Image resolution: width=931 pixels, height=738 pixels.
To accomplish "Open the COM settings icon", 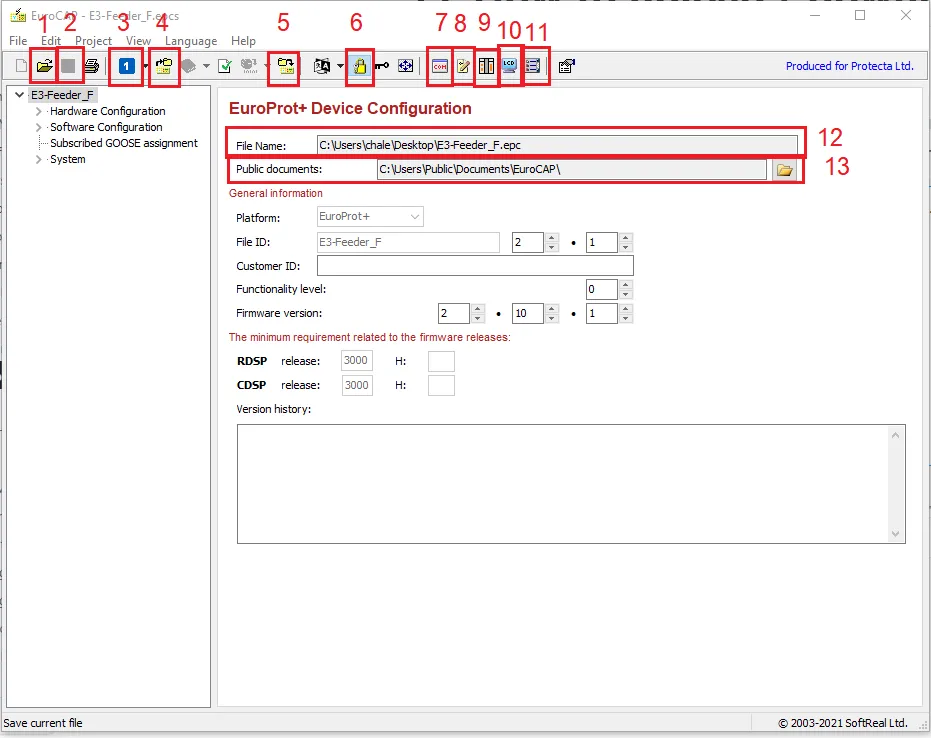I will [x=440, y=66].
